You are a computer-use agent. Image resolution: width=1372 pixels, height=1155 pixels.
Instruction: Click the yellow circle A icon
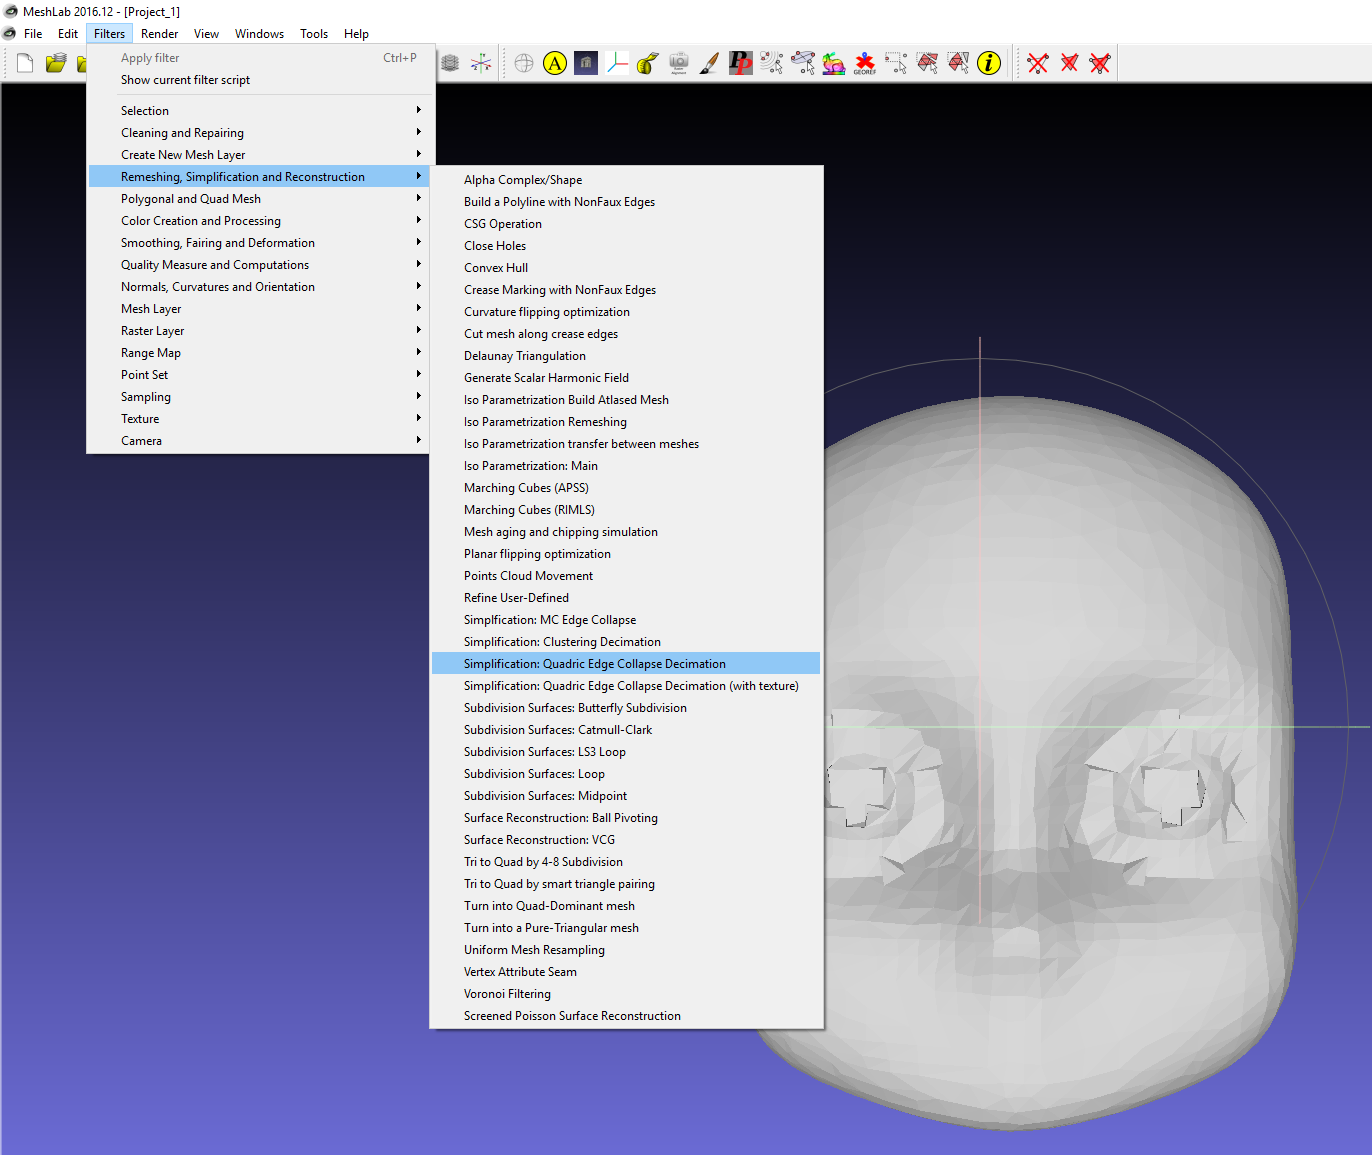click(555, 64)
